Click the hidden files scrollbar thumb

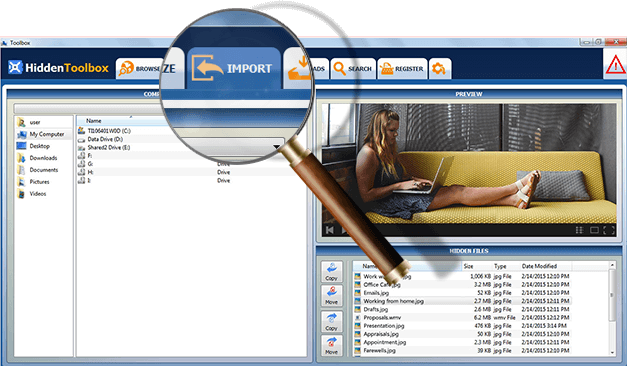[612, 295]
